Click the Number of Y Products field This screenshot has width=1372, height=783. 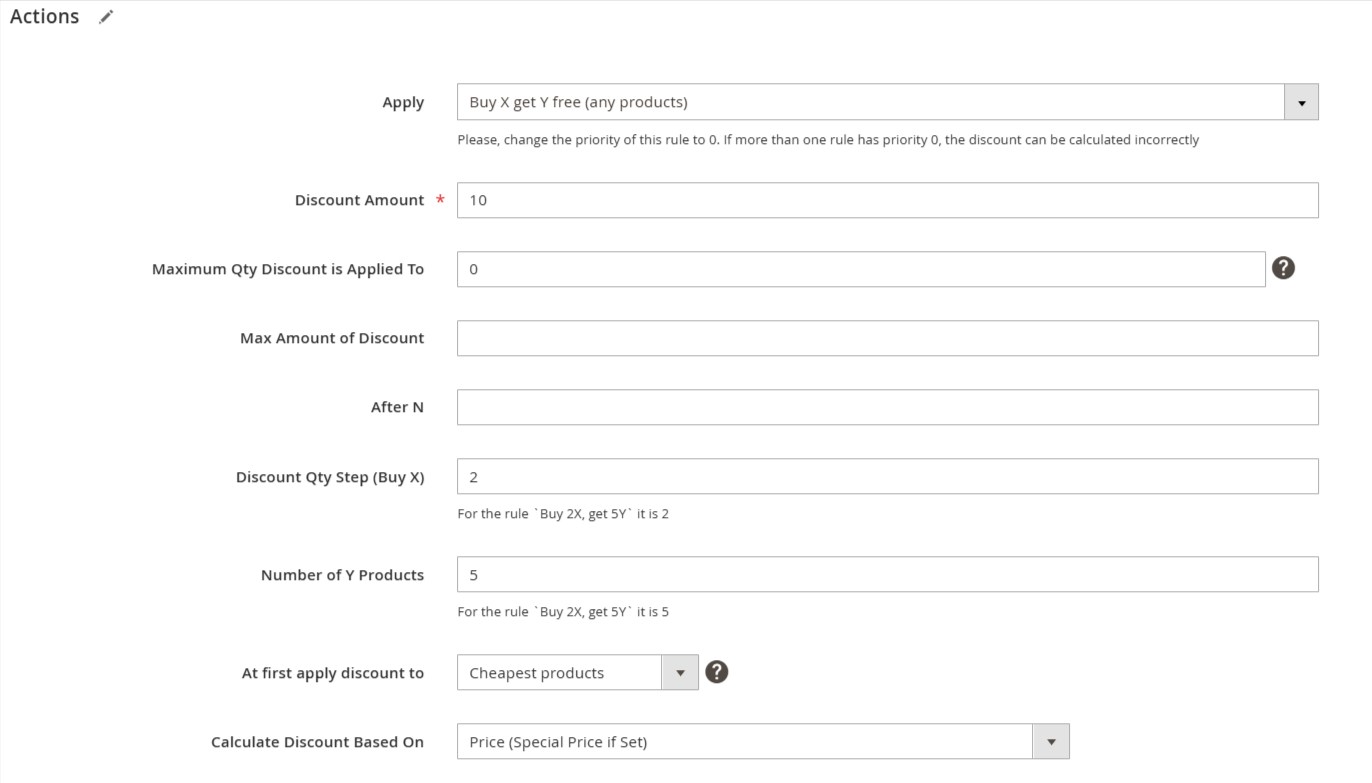click(888, 574)
